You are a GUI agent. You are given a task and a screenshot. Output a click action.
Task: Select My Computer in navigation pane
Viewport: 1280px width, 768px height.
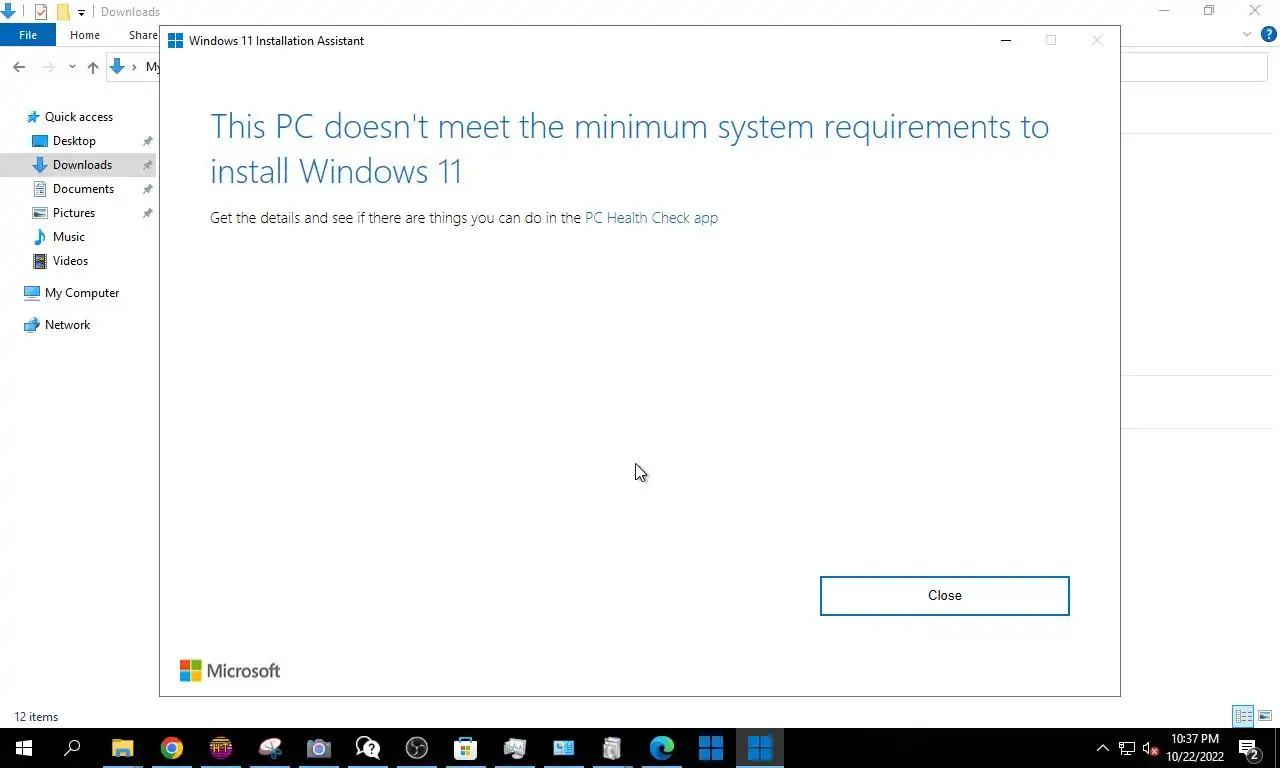pyautogui.click(x=81, y=293)
